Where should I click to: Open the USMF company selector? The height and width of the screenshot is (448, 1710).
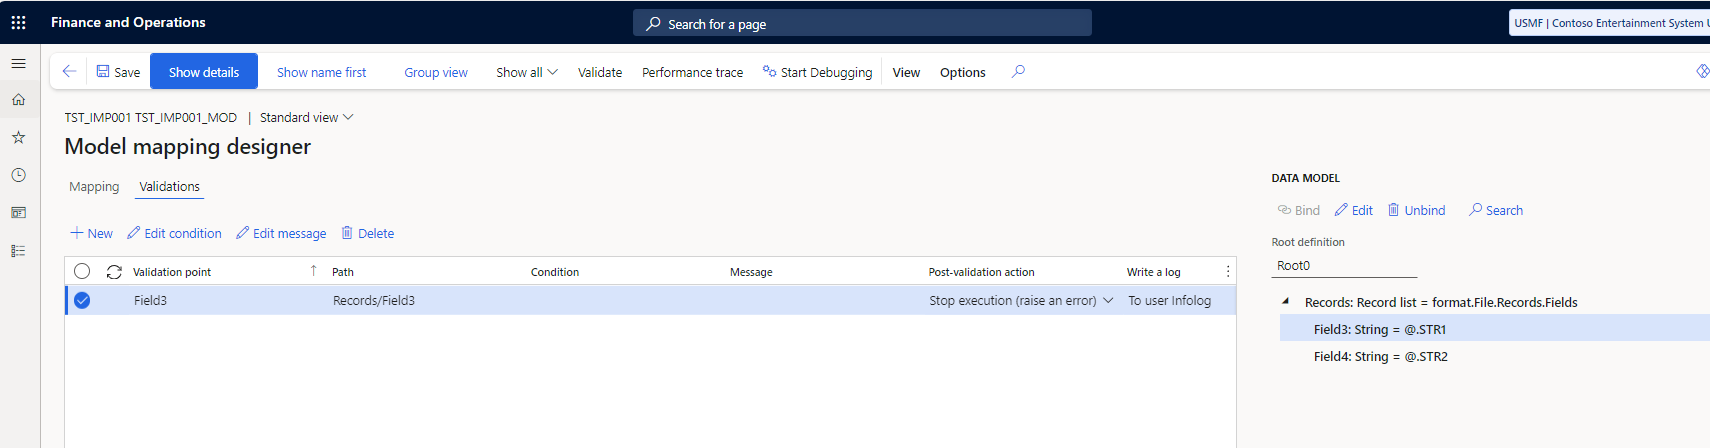pyautogui.click(x=1610, y=23)
